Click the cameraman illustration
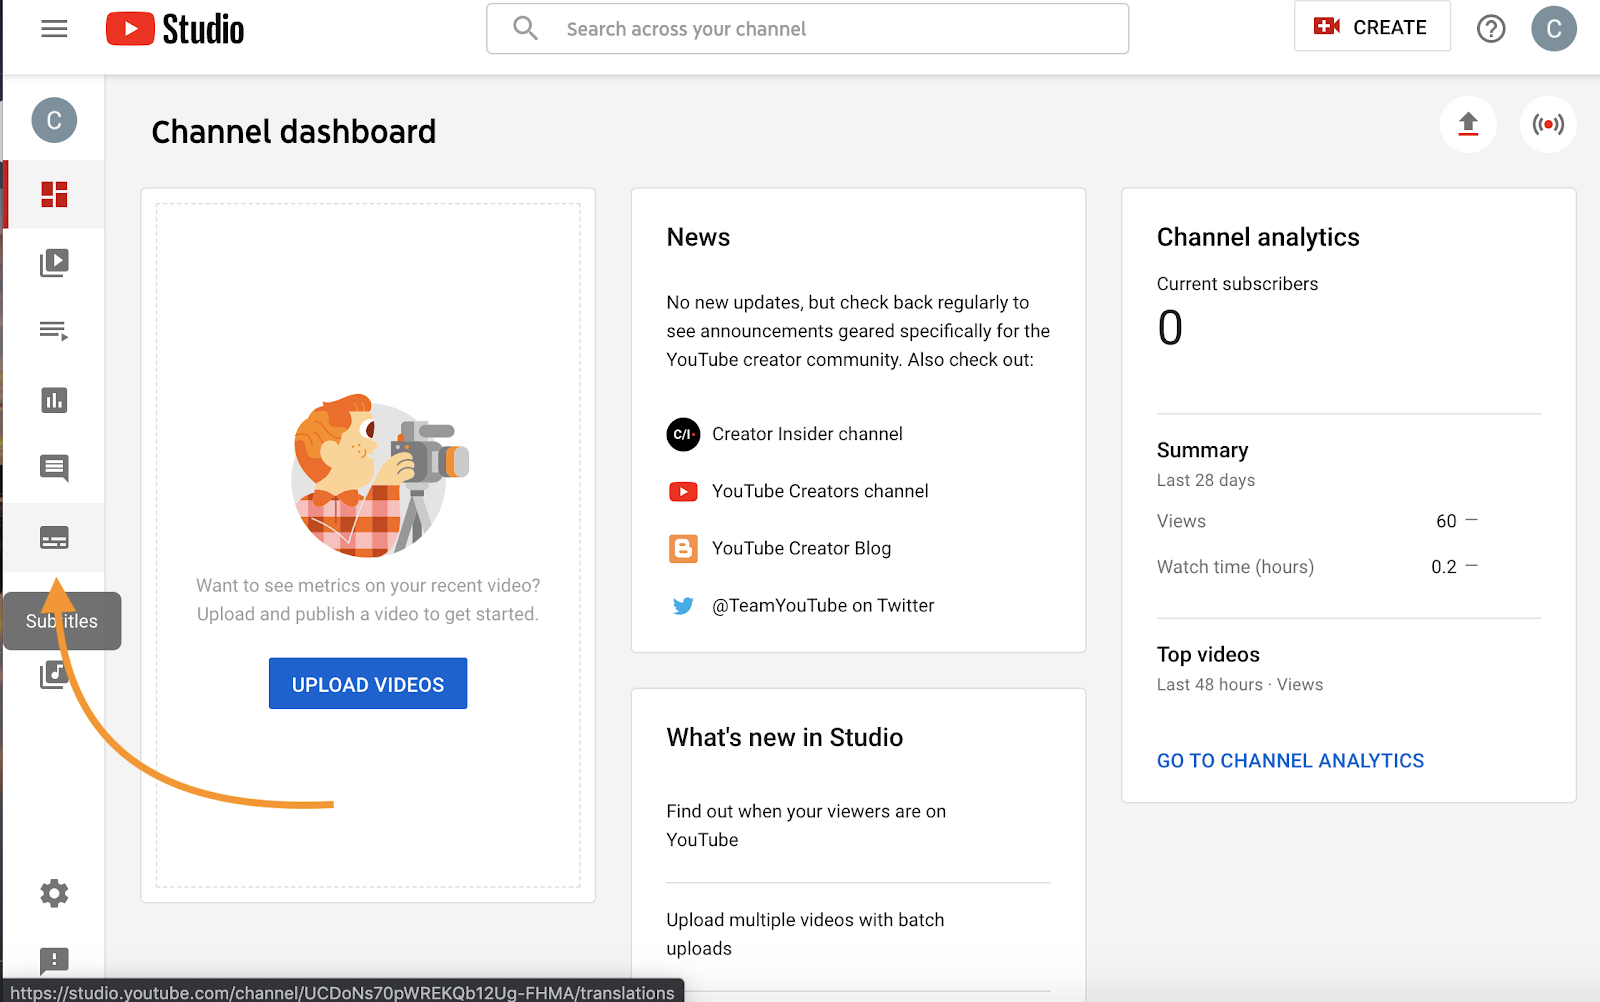Viewport: 1600px width, 1002px height. [x=380, y=476]
